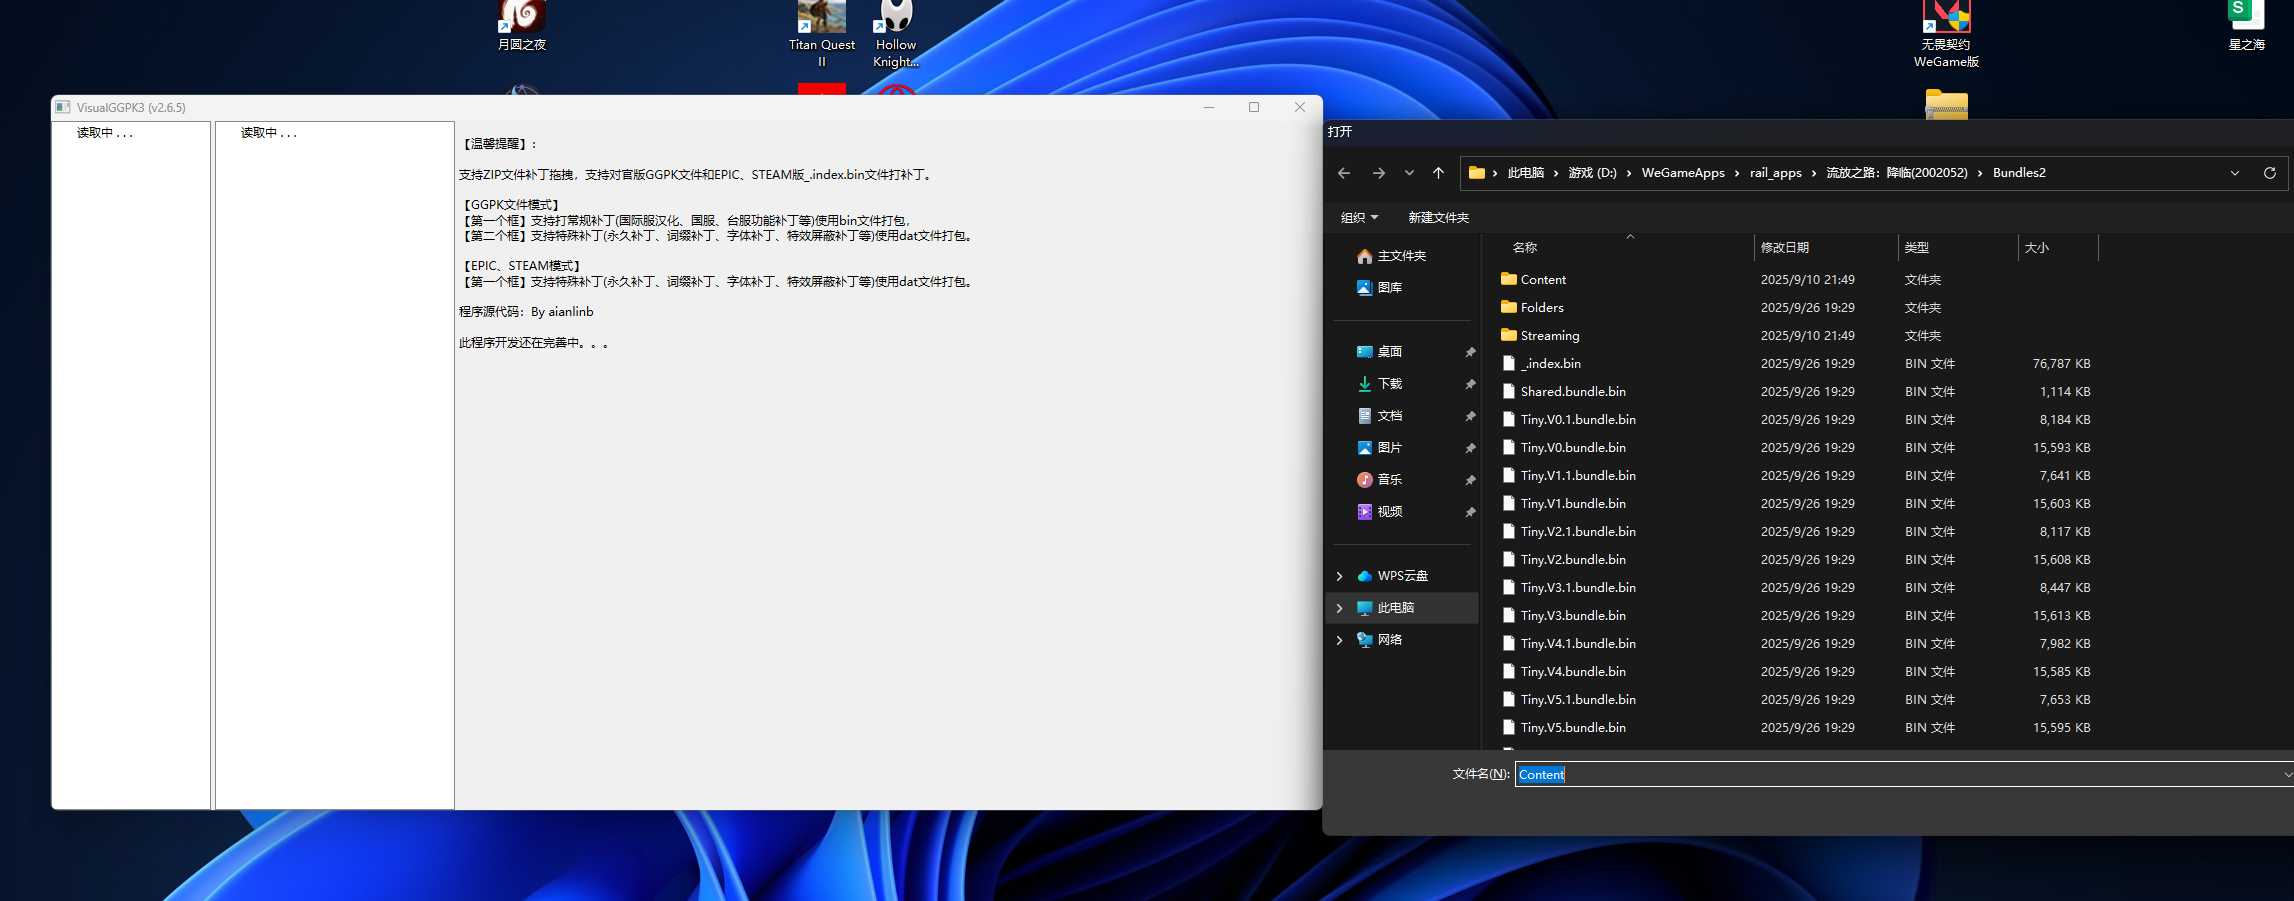
Task: Expand the 此电脑 tree node
Action: 1340,608
